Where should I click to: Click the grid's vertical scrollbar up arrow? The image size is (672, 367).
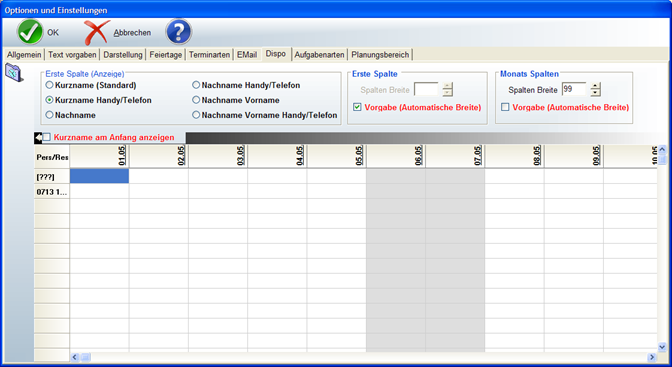[662, 150]
